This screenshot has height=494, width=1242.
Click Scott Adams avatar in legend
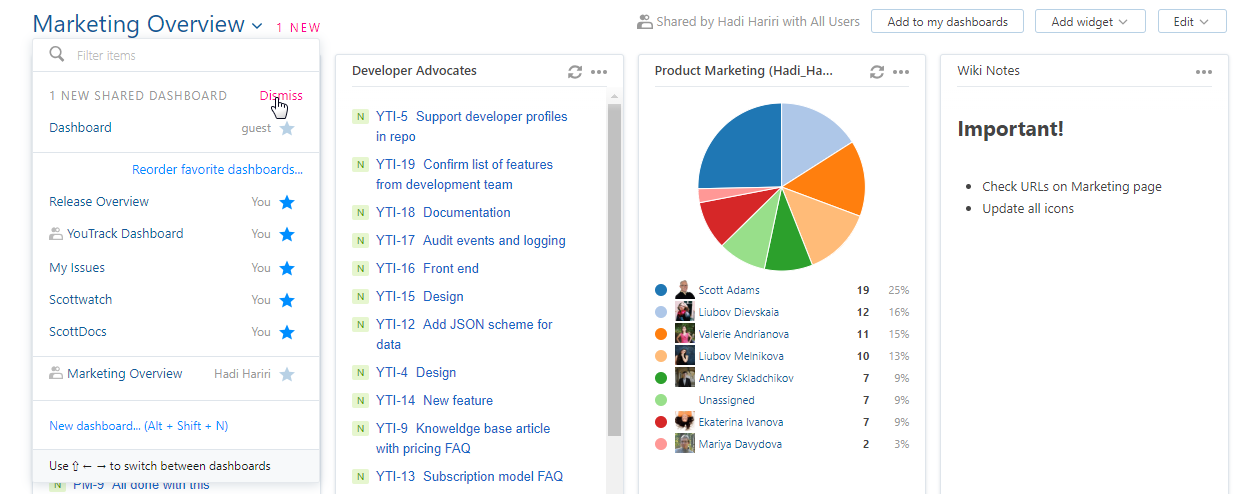click(685, 290)
